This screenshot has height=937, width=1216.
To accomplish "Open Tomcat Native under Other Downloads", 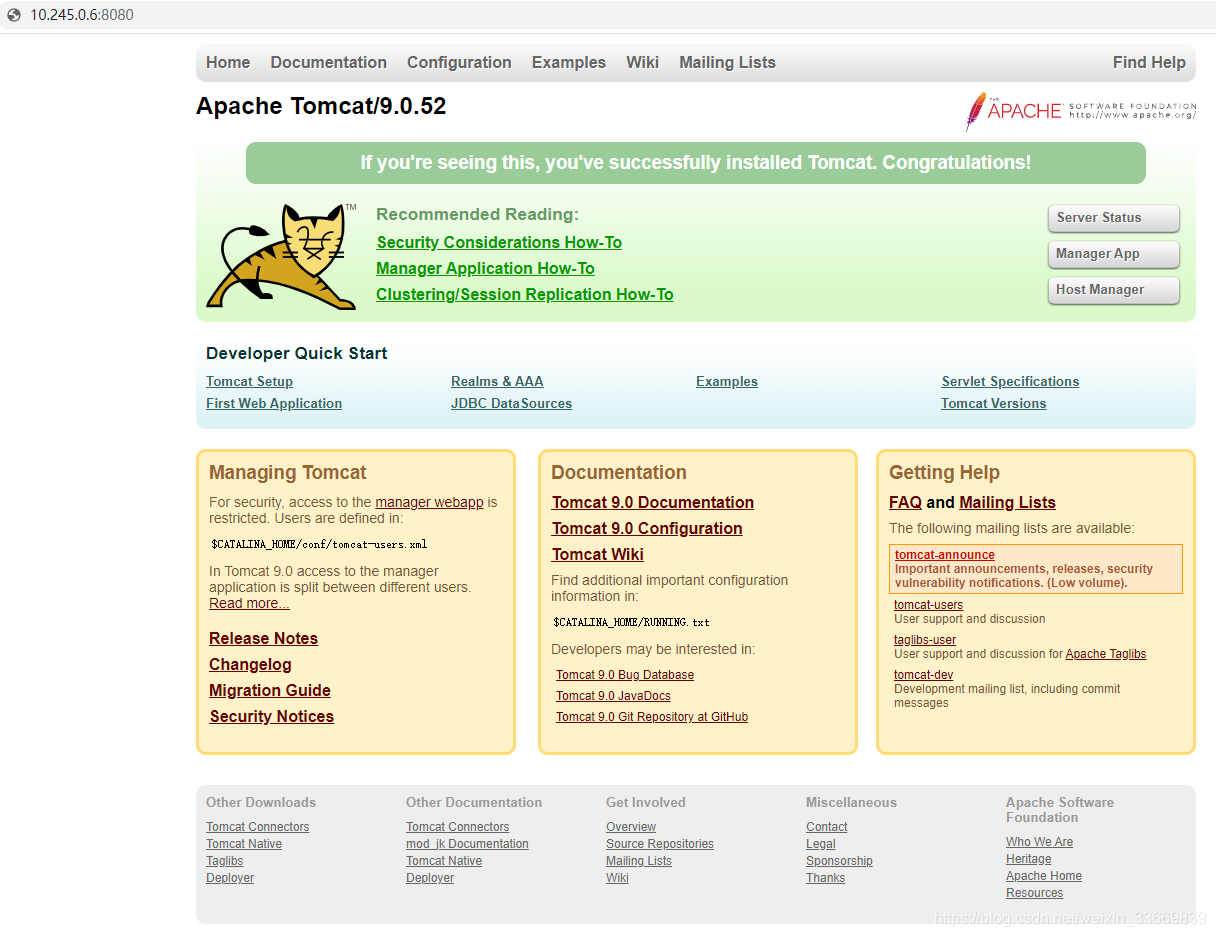I will tap(244, 844).
